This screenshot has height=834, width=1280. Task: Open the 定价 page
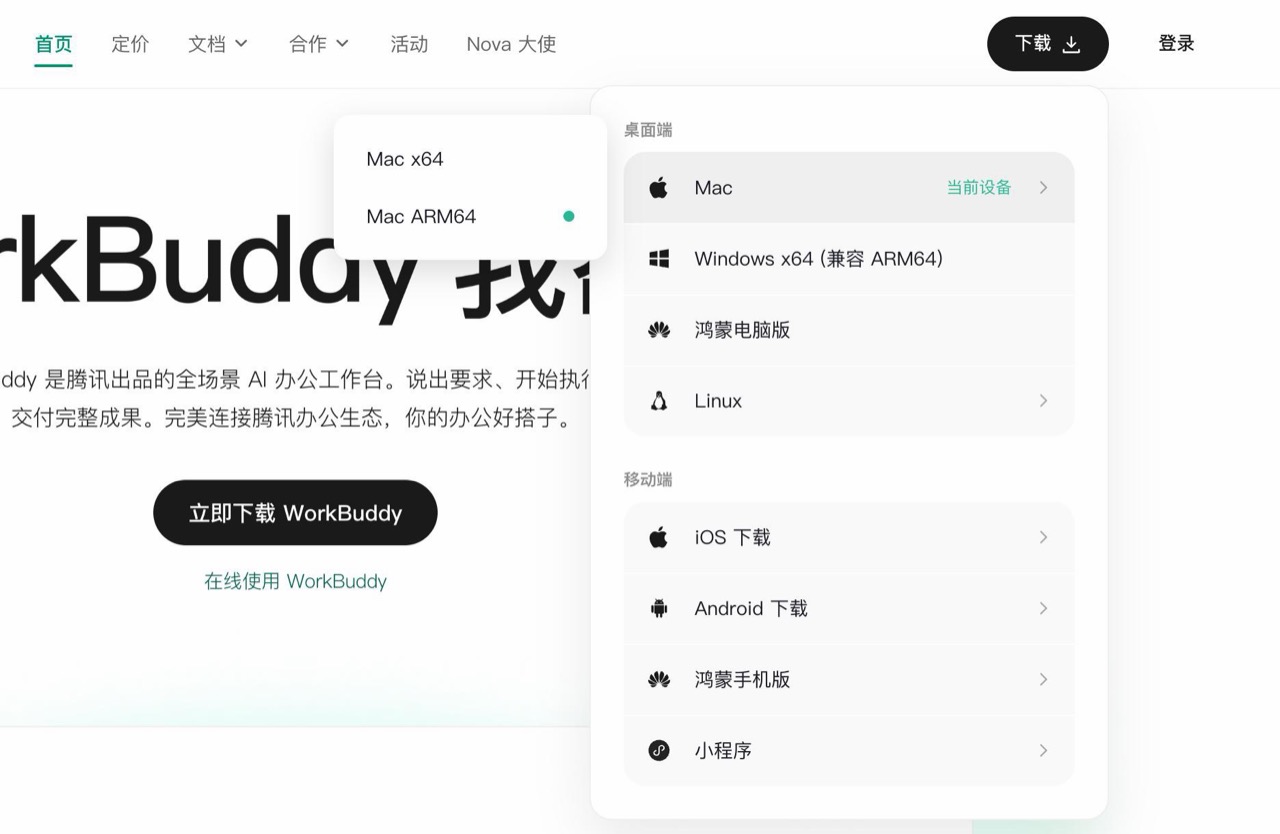tap(130, 44)
